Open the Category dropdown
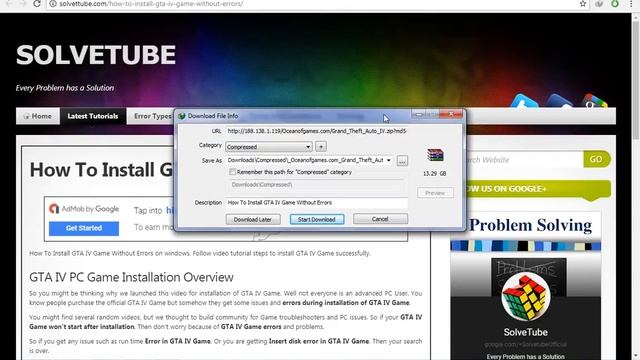This screenshot has width=640, height=360. 269,147
